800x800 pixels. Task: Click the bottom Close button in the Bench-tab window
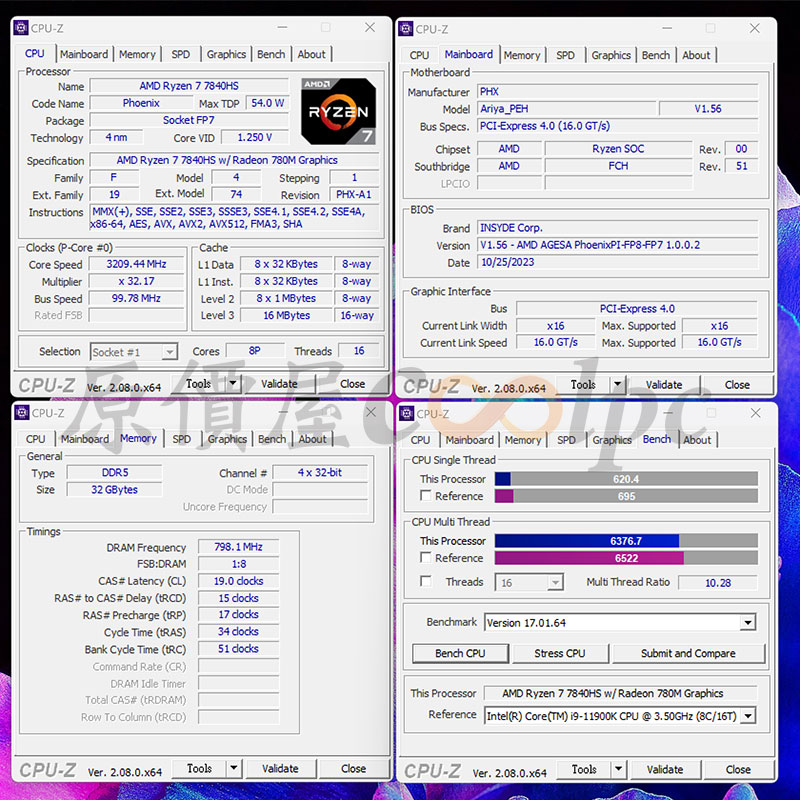738,769
